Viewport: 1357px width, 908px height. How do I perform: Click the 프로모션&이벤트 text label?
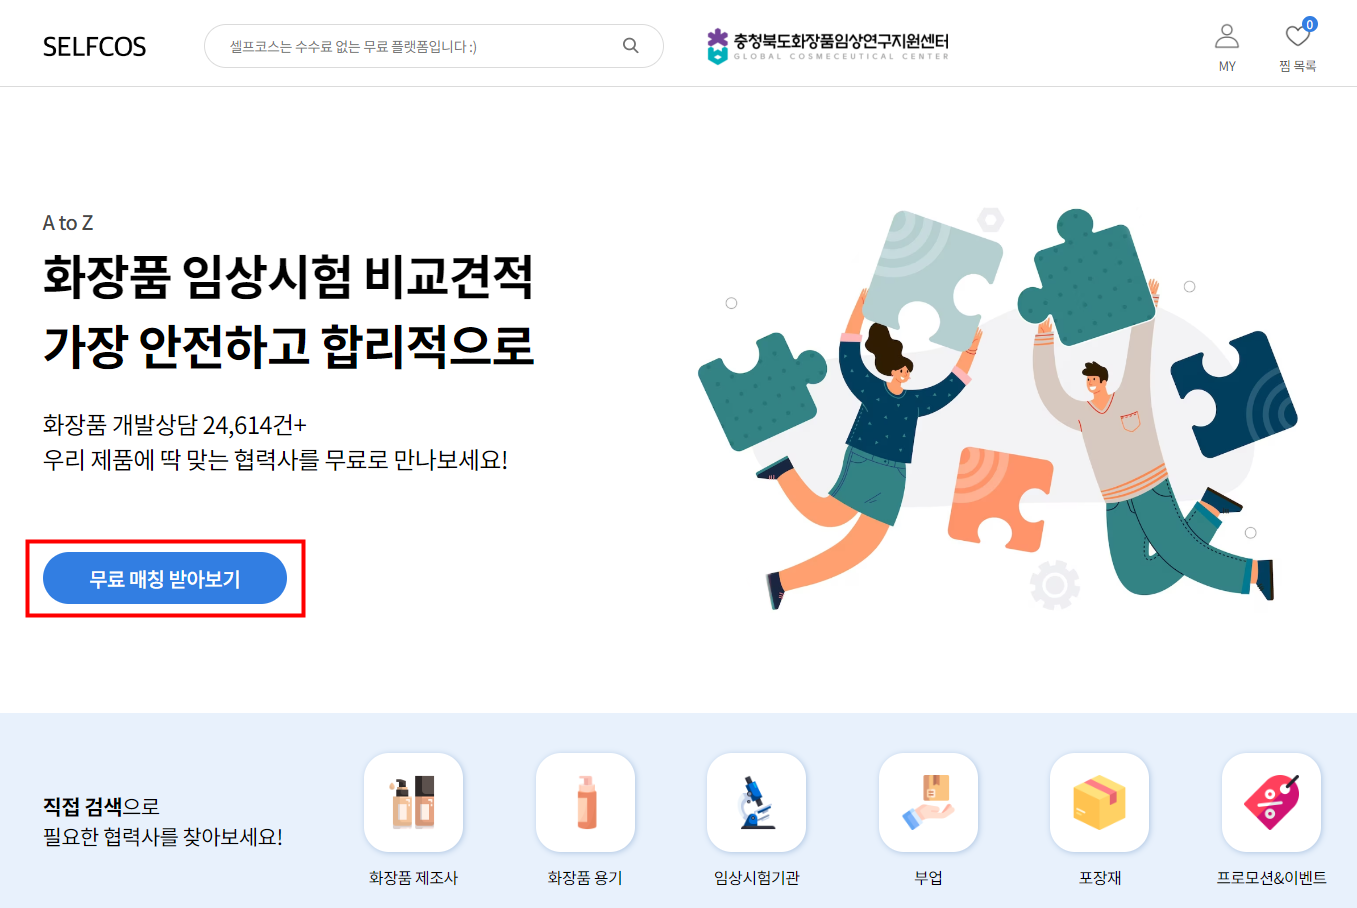click(1271, 877)
